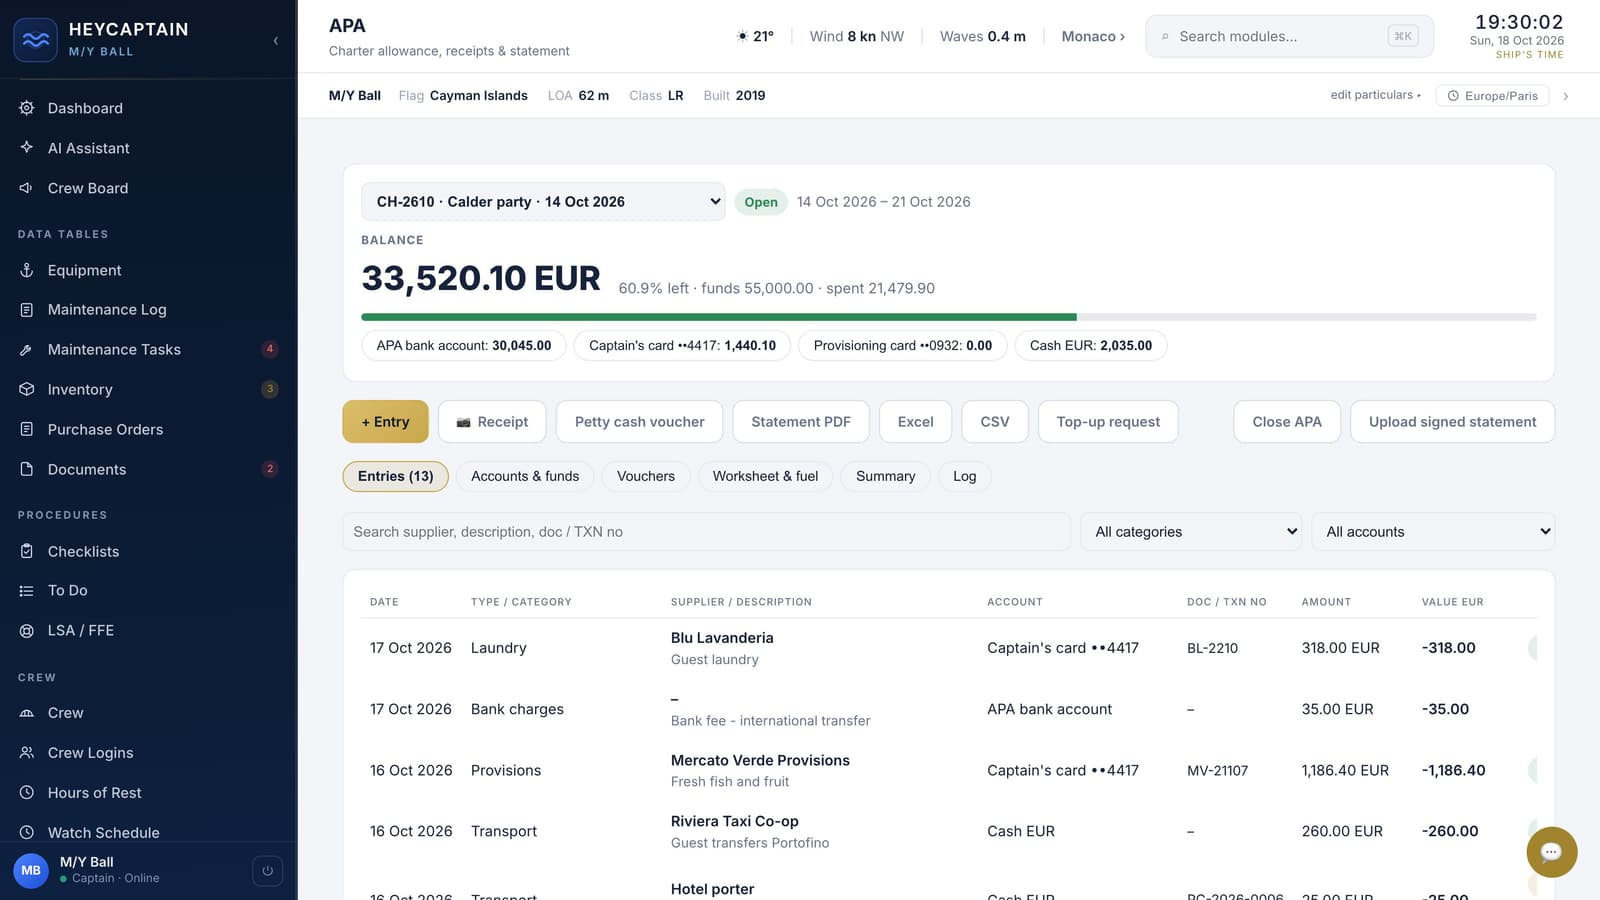Click the entries search supplier field
The width and height of the screenshot is (1600, 900).
tap(706, 532)
